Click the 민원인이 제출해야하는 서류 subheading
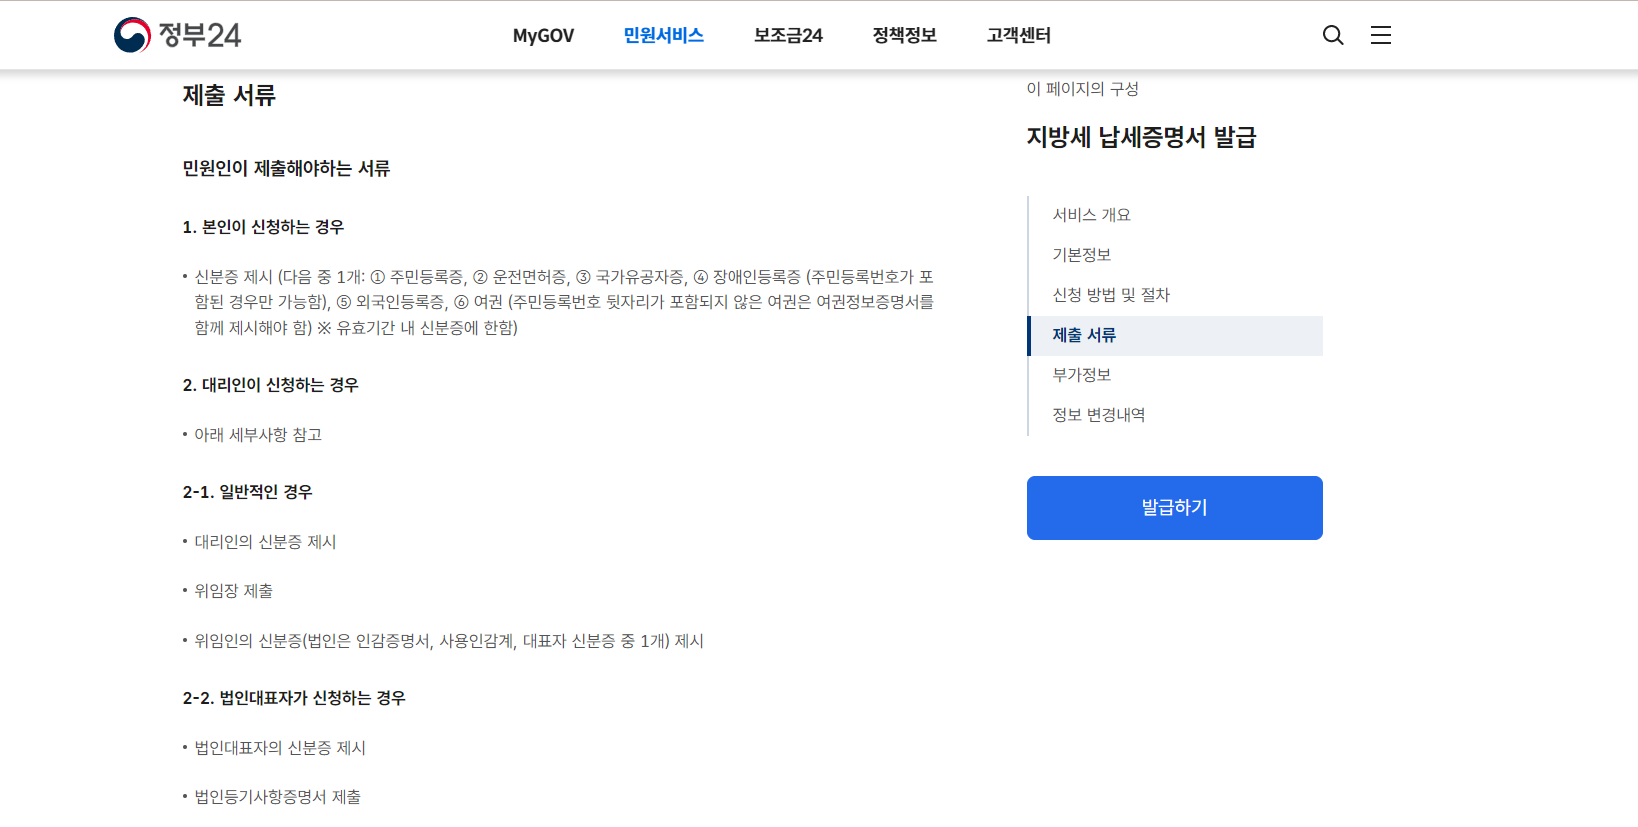 point(286,168)
